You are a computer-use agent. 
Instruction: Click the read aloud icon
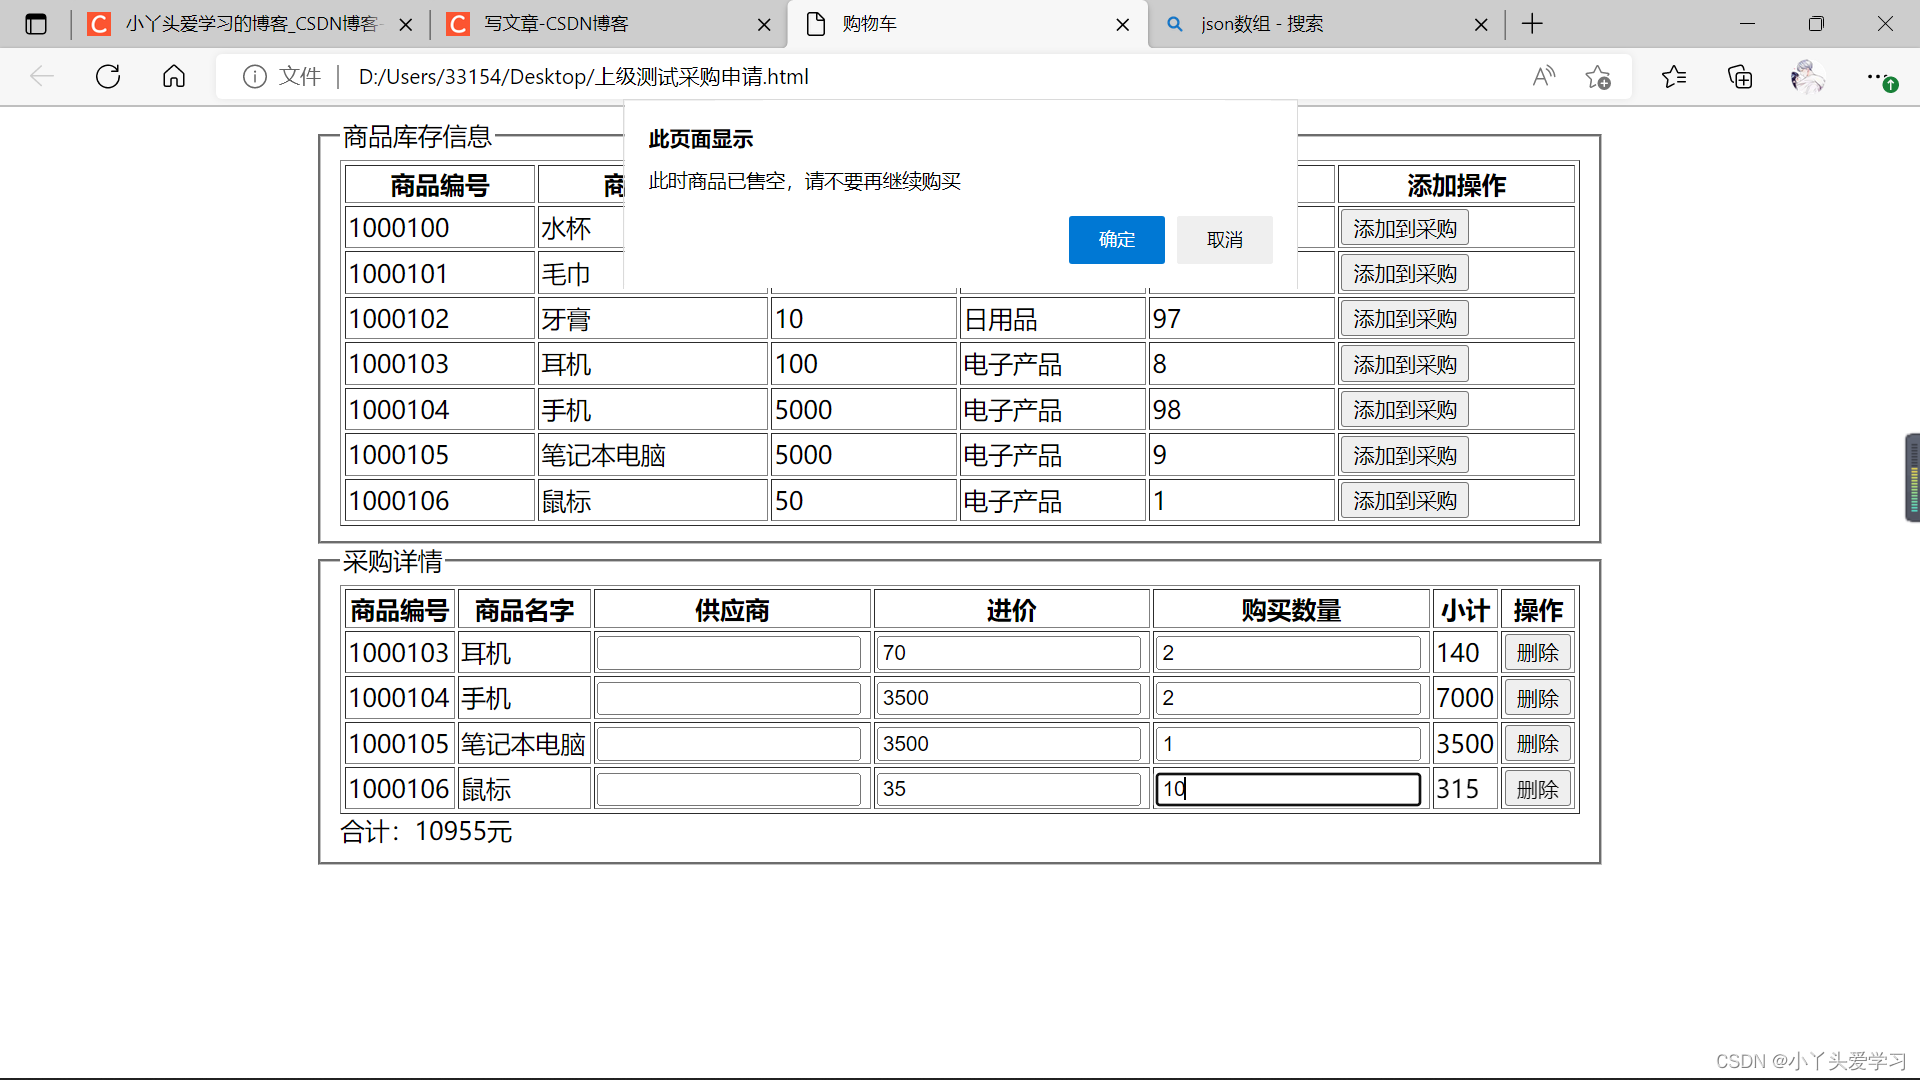[1544, 77]
